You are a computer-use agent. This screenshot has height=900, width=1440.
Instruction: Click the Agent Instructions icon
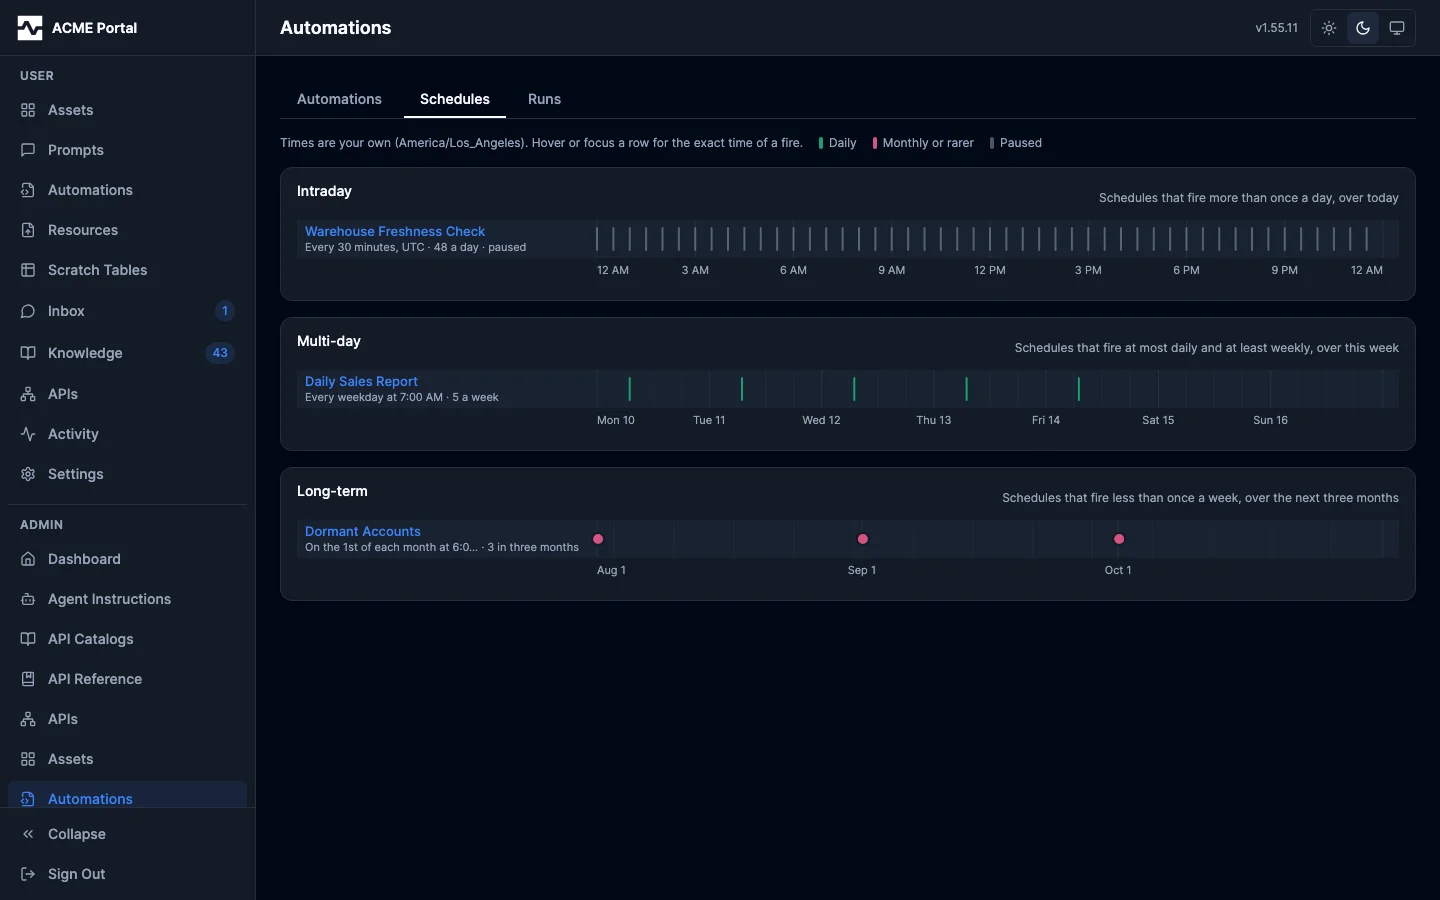tap(28, 599)
